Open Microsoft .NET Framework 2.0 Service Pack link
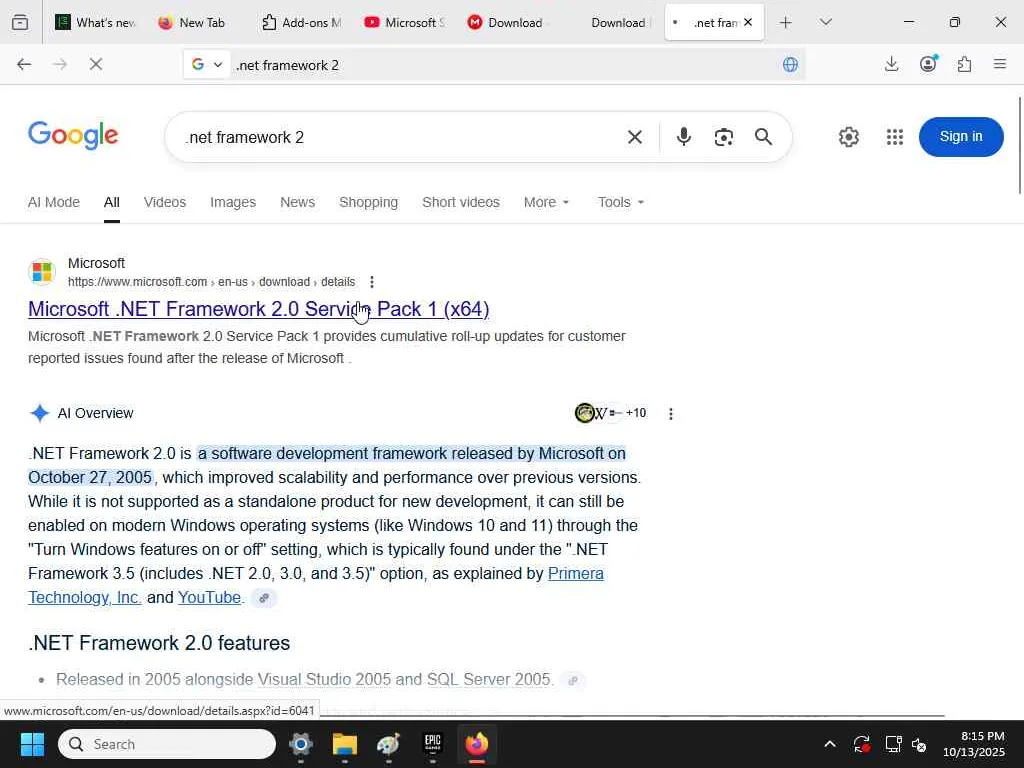Viewport: 1024px width, 768px height. tap(259, 309)
